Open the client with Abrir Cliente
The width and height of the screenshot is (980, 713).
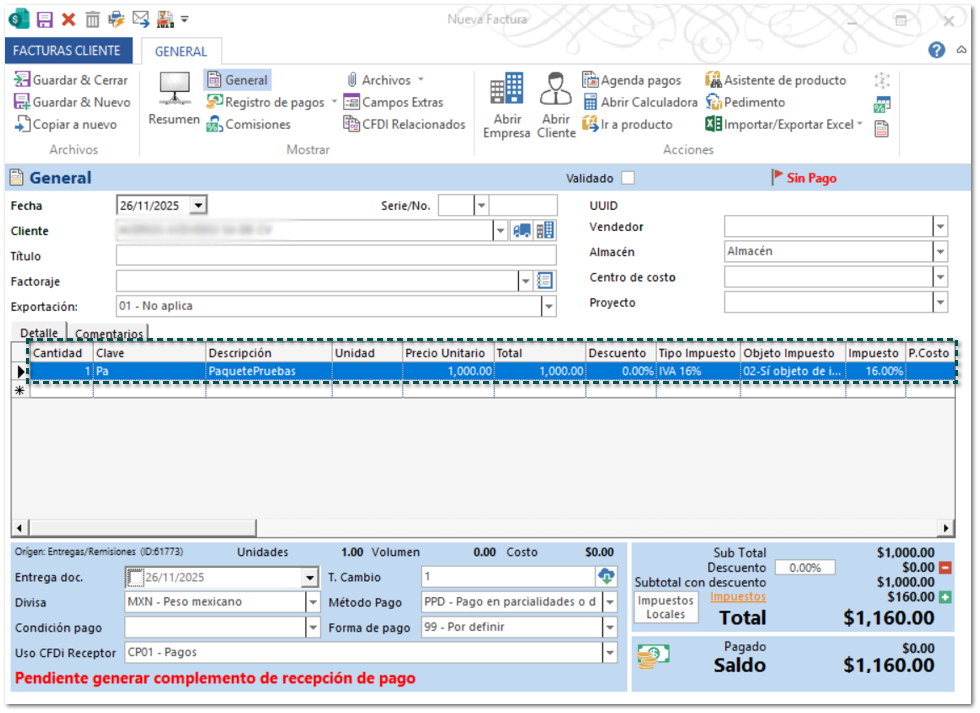click(x=556, y=103)
